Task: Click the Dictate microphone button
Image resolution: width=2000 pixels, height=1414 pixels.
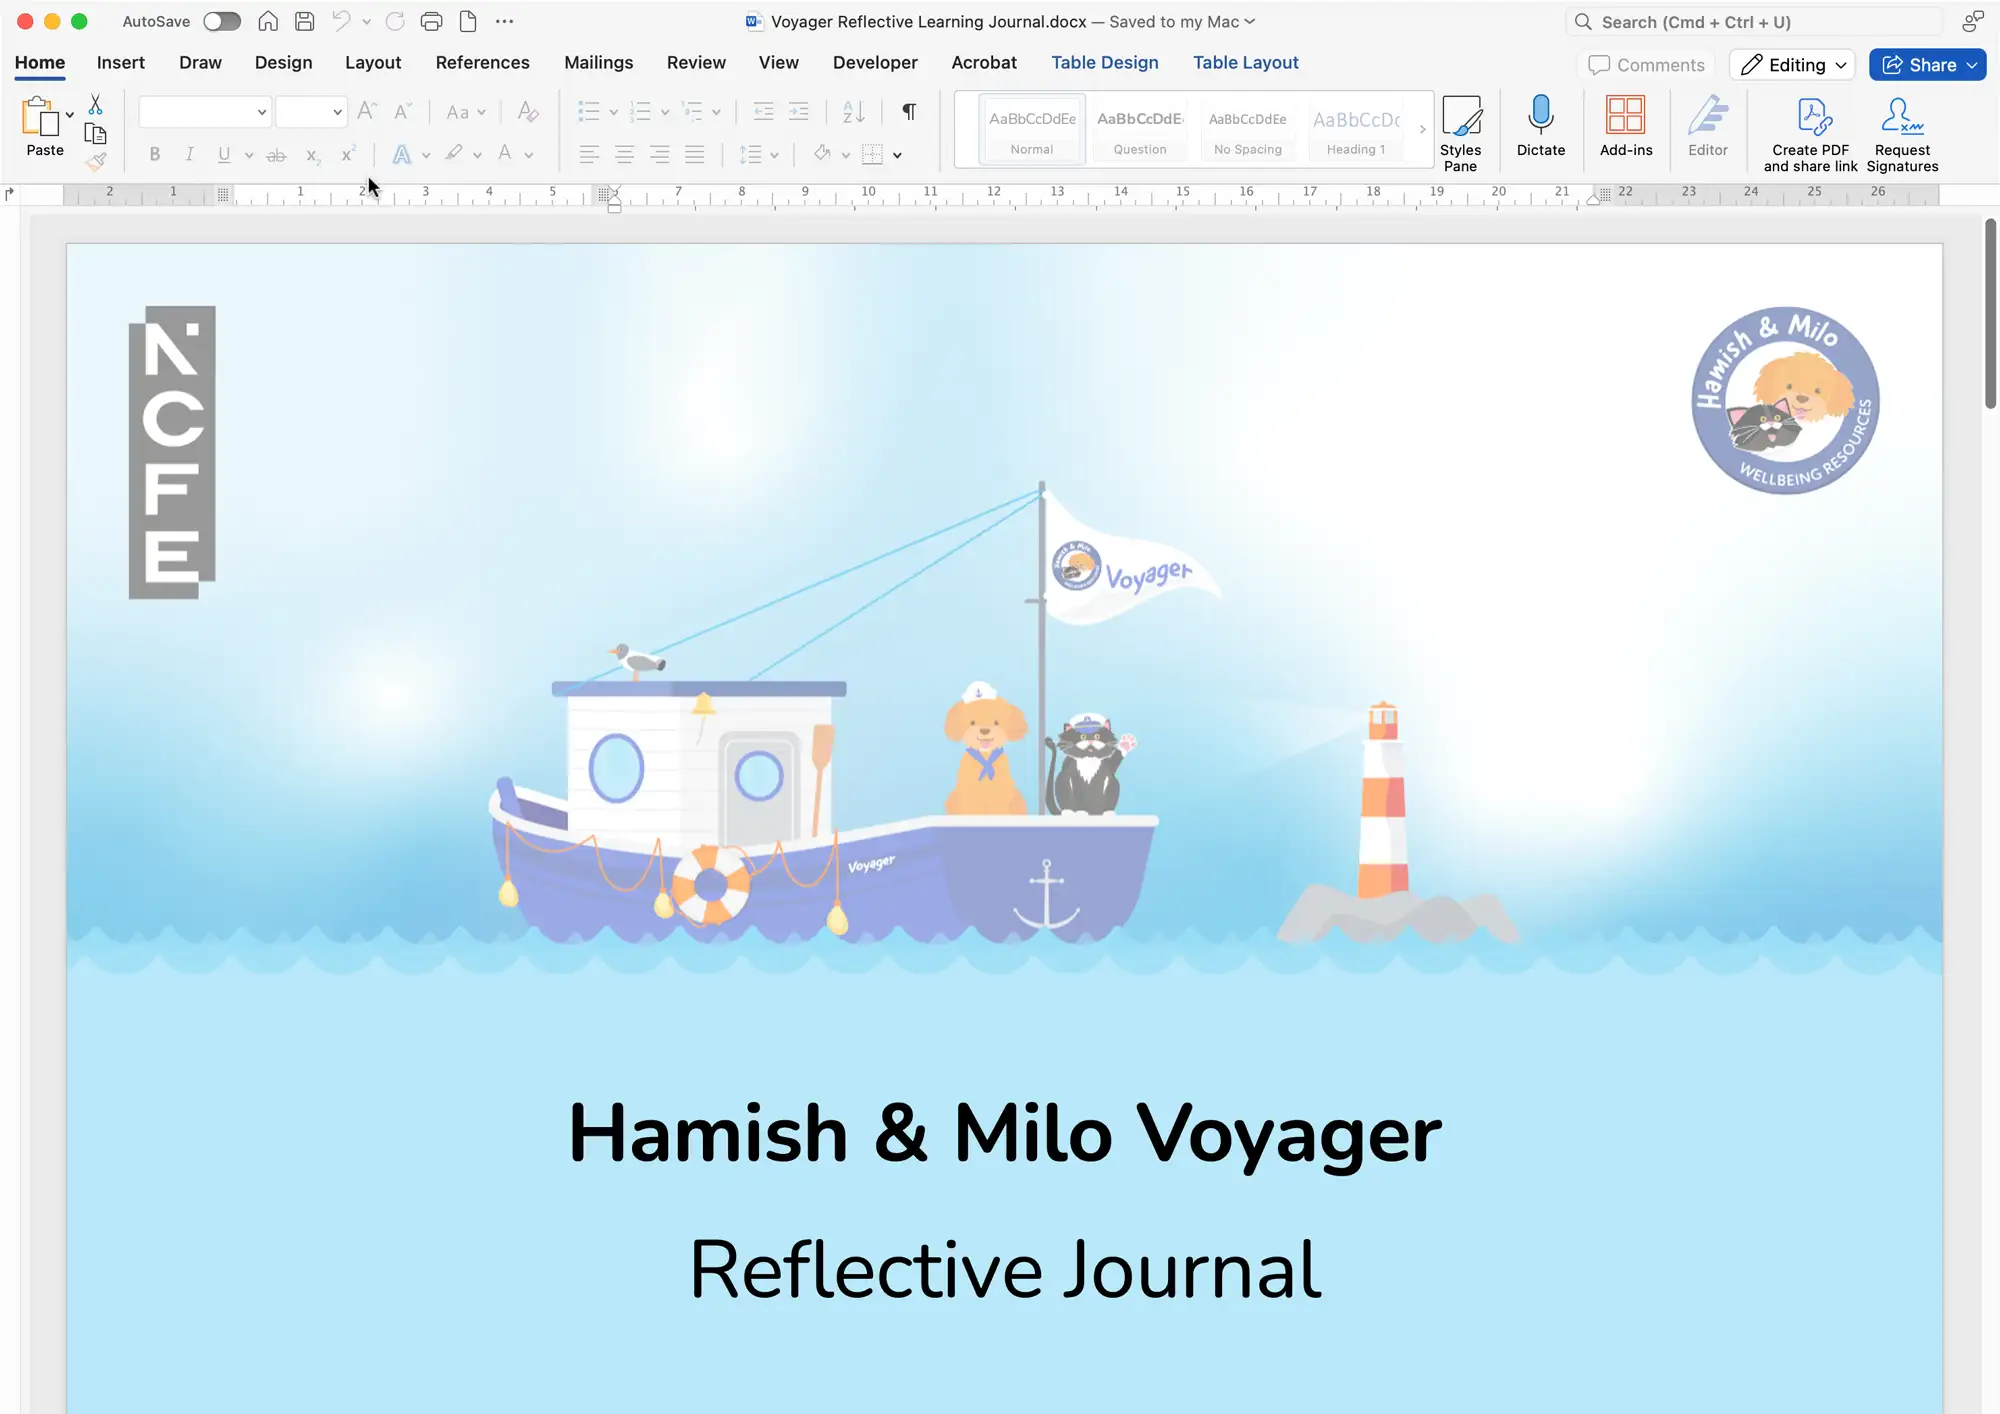Action: 1541,126
